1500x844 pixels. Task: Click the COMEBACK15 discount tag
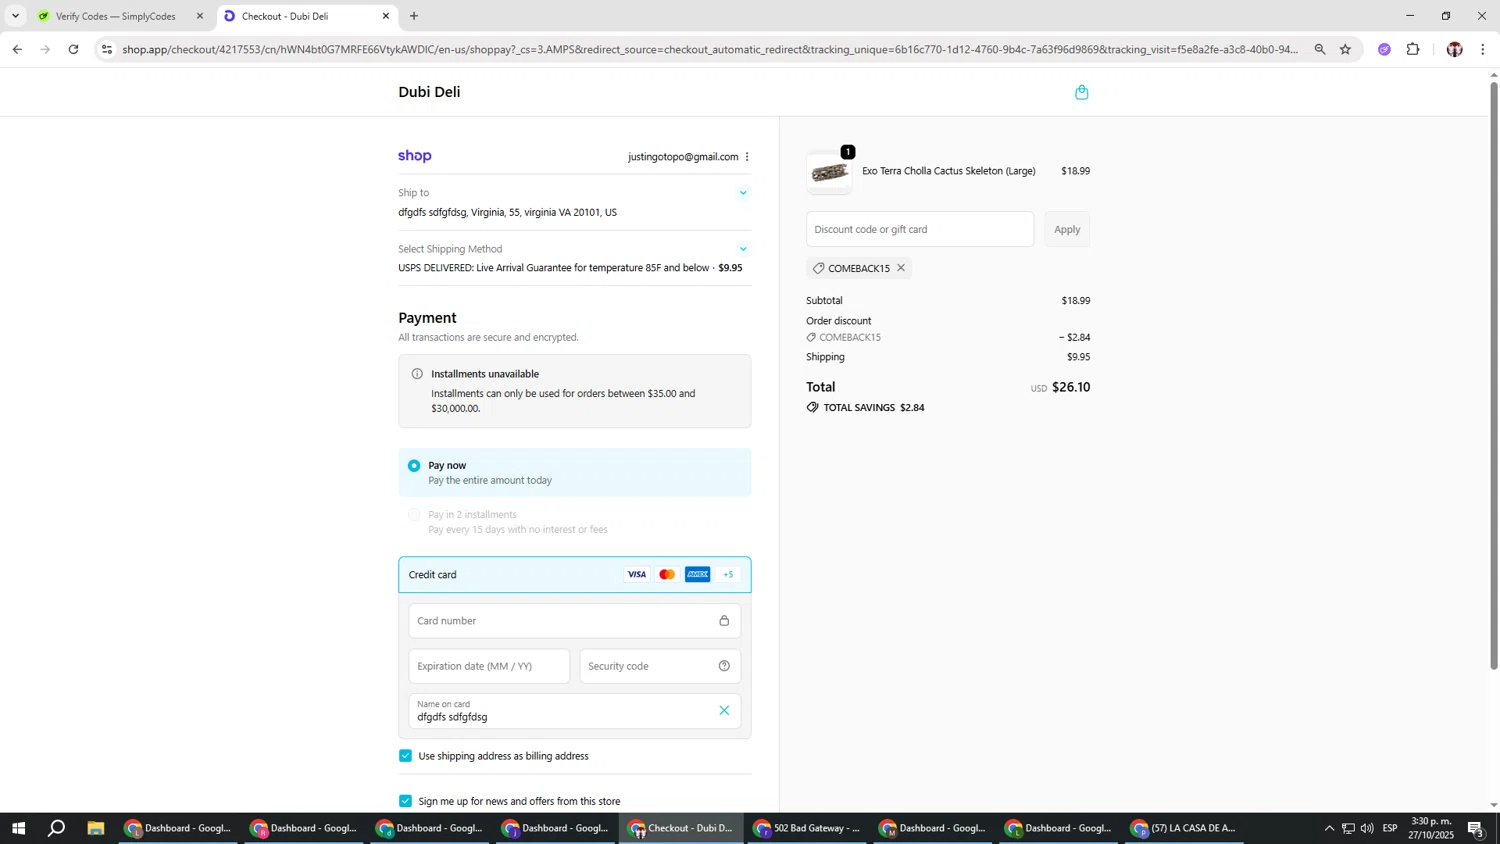tap(858, 268)
